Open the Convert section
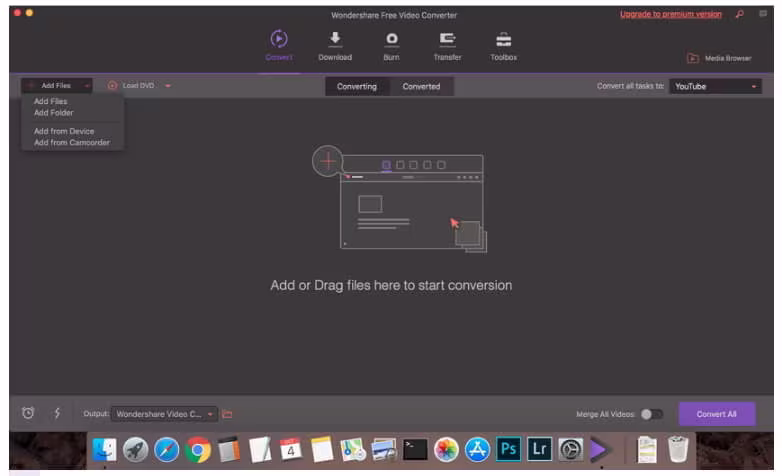 [279, 45]
